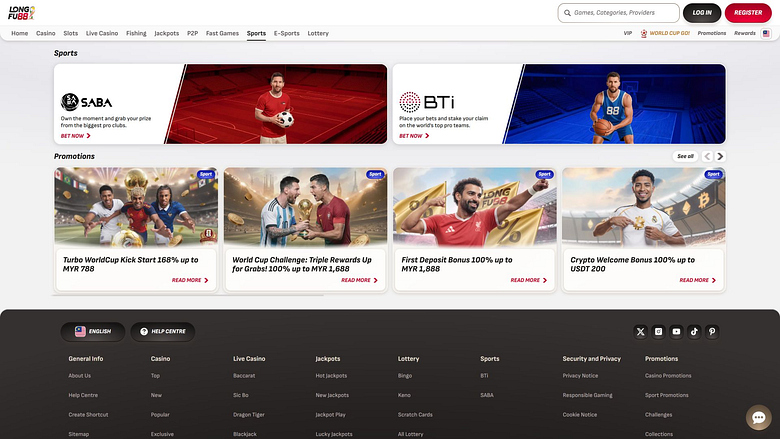
Task: Open the VIP link
Action: pyautogui.click(x=628, y=33)
